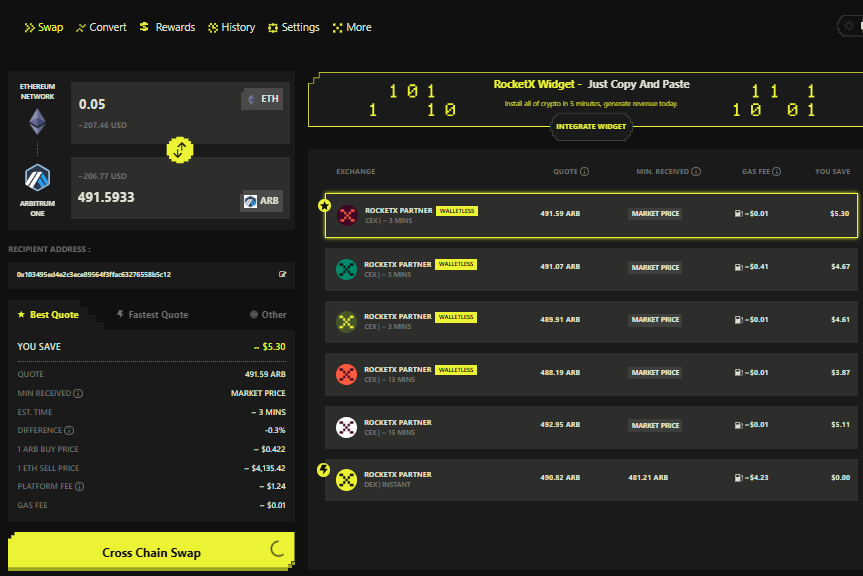
Task: Select the highlighted RocketX Partner CEX quote row
Action: 590,213
